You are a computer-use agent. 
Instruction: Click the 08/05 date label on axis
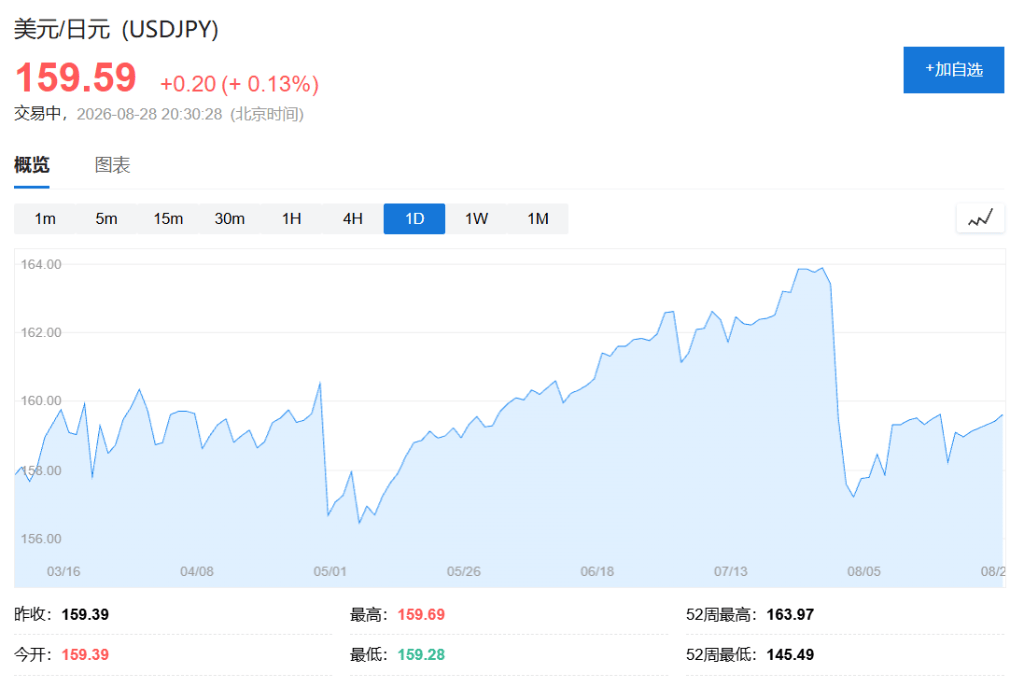coord(863,571)
